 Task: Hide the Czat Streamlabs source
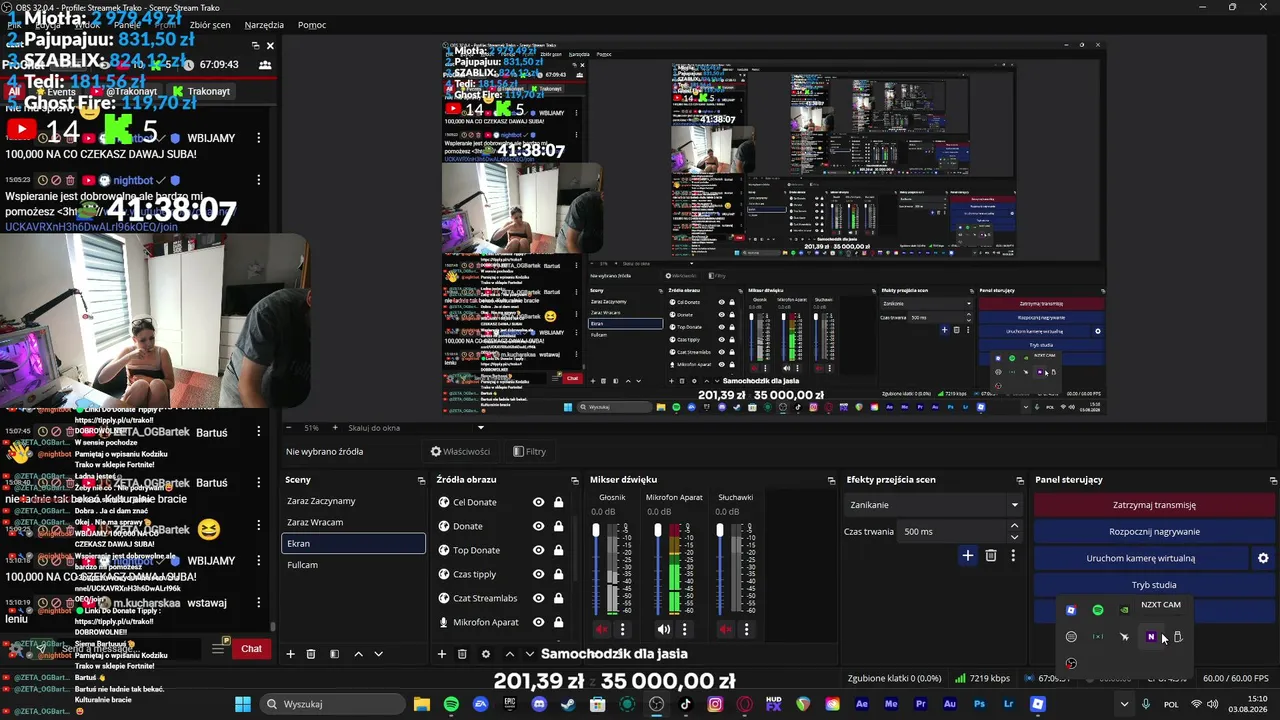(538, 598)
